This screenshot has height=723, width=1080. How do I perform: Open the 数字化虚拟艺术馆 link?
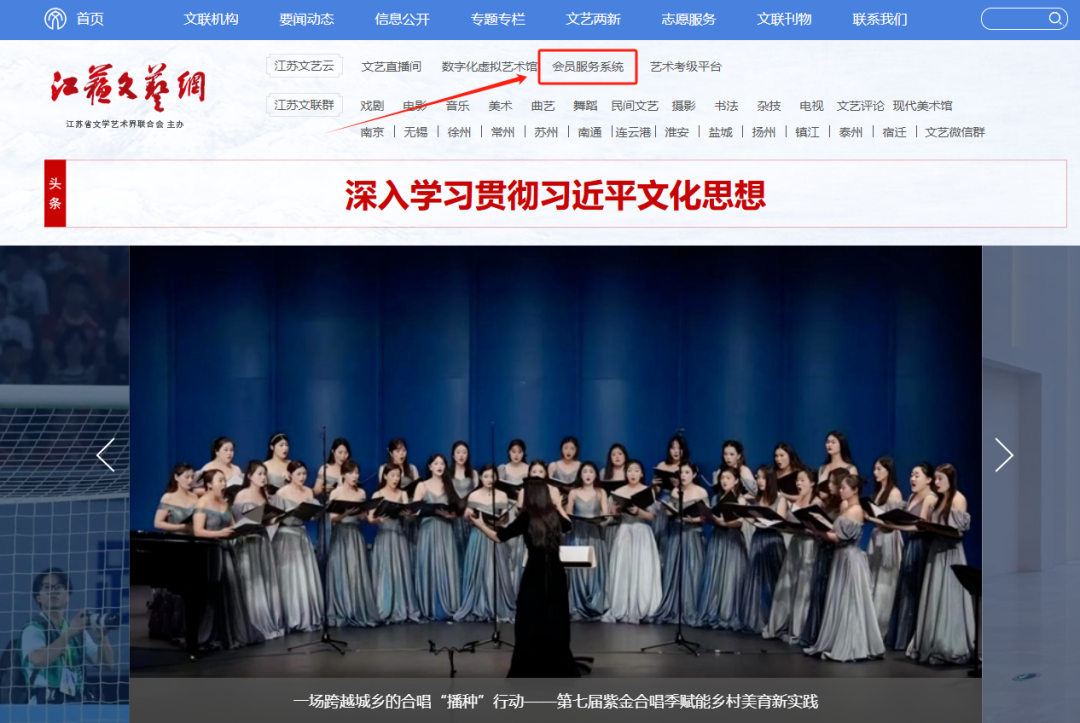click(489, 67)
